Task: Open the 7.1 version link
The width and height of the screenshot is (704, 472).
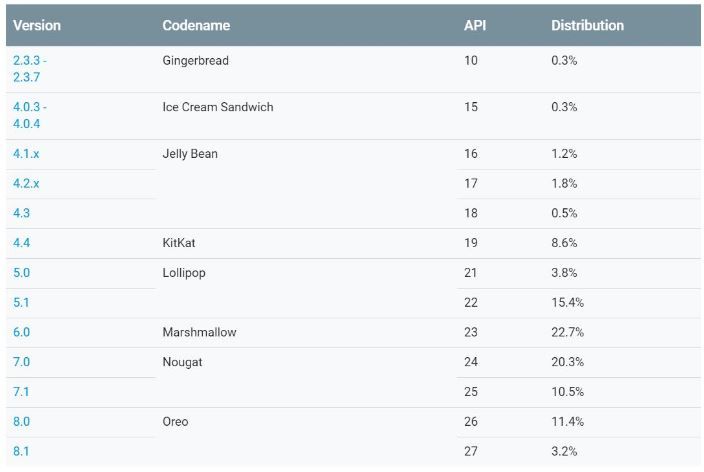Action: coord(21,391)
